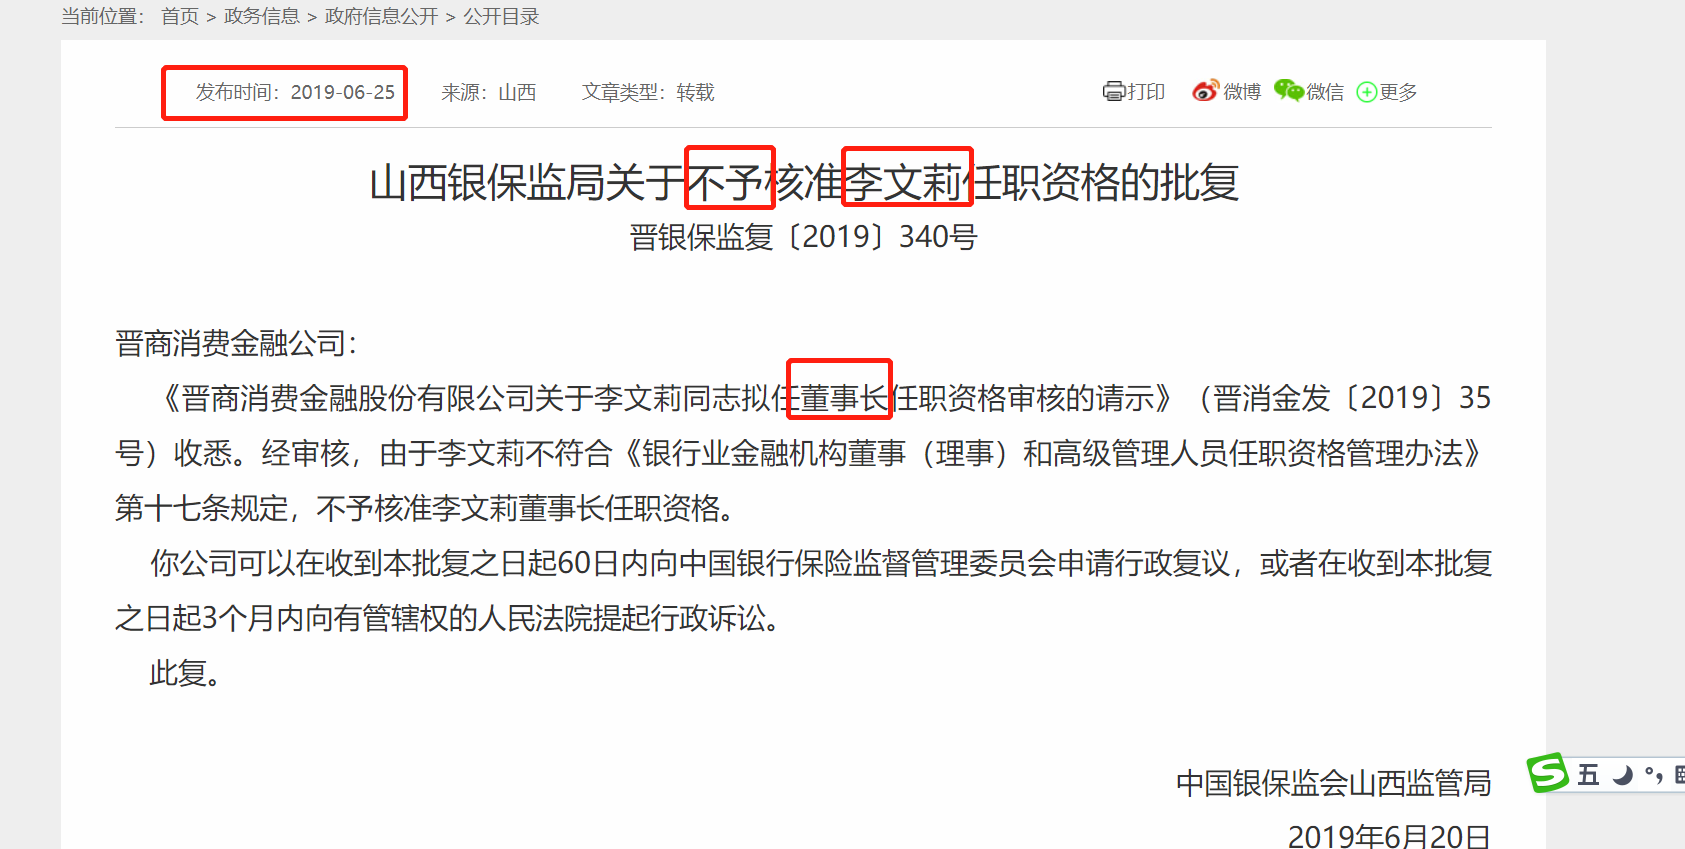The image size is (1685, 849).
Task: Click the 文章类型: 转载 label
Action: pos(648,92)
